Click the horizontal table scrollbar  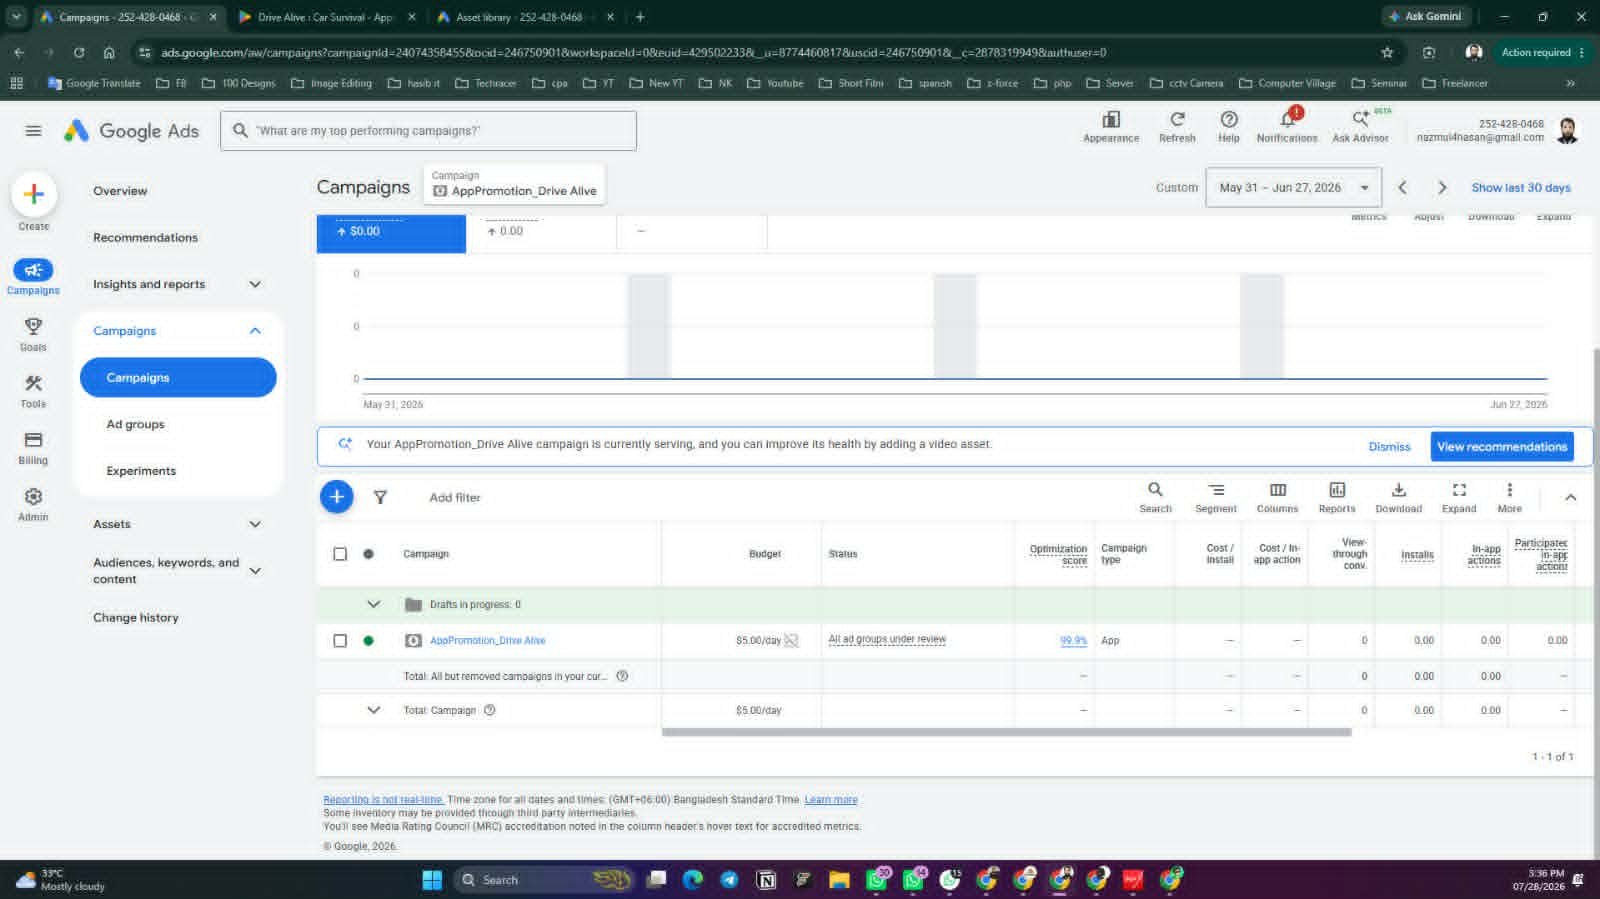point(1006,732)
